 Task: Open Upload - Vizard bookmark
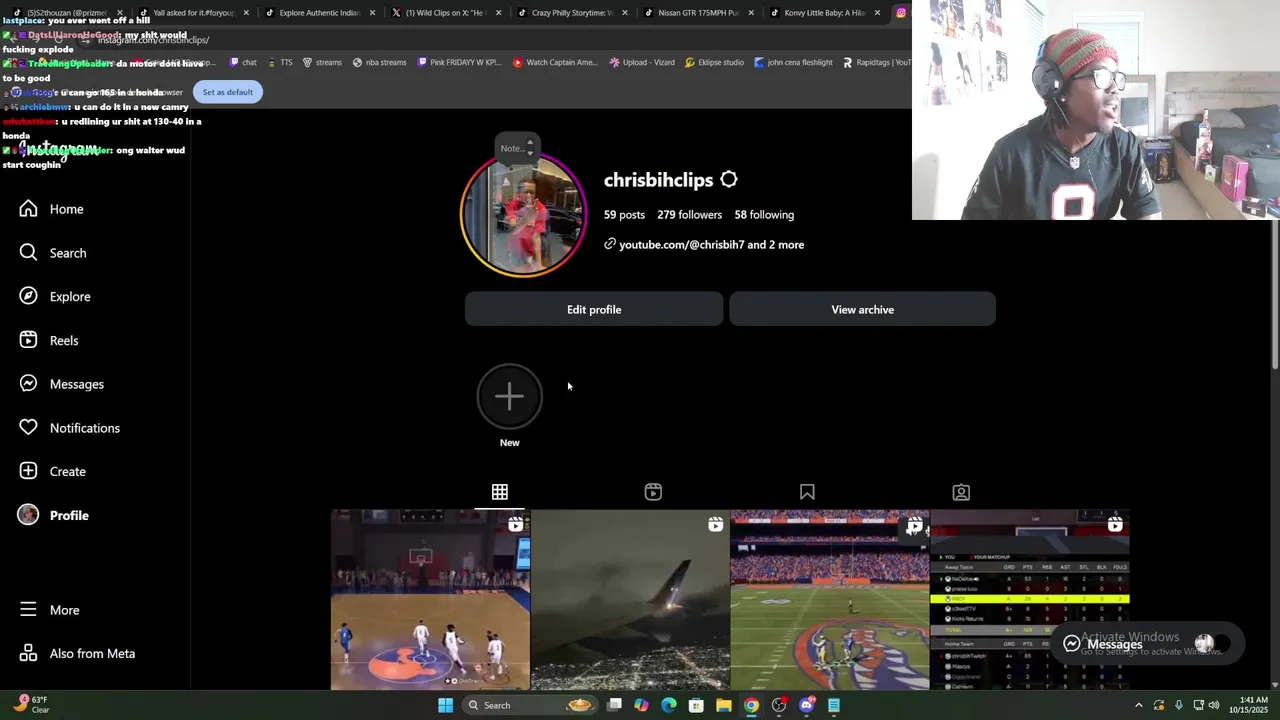pyautogui.click(x=641, y=62)
